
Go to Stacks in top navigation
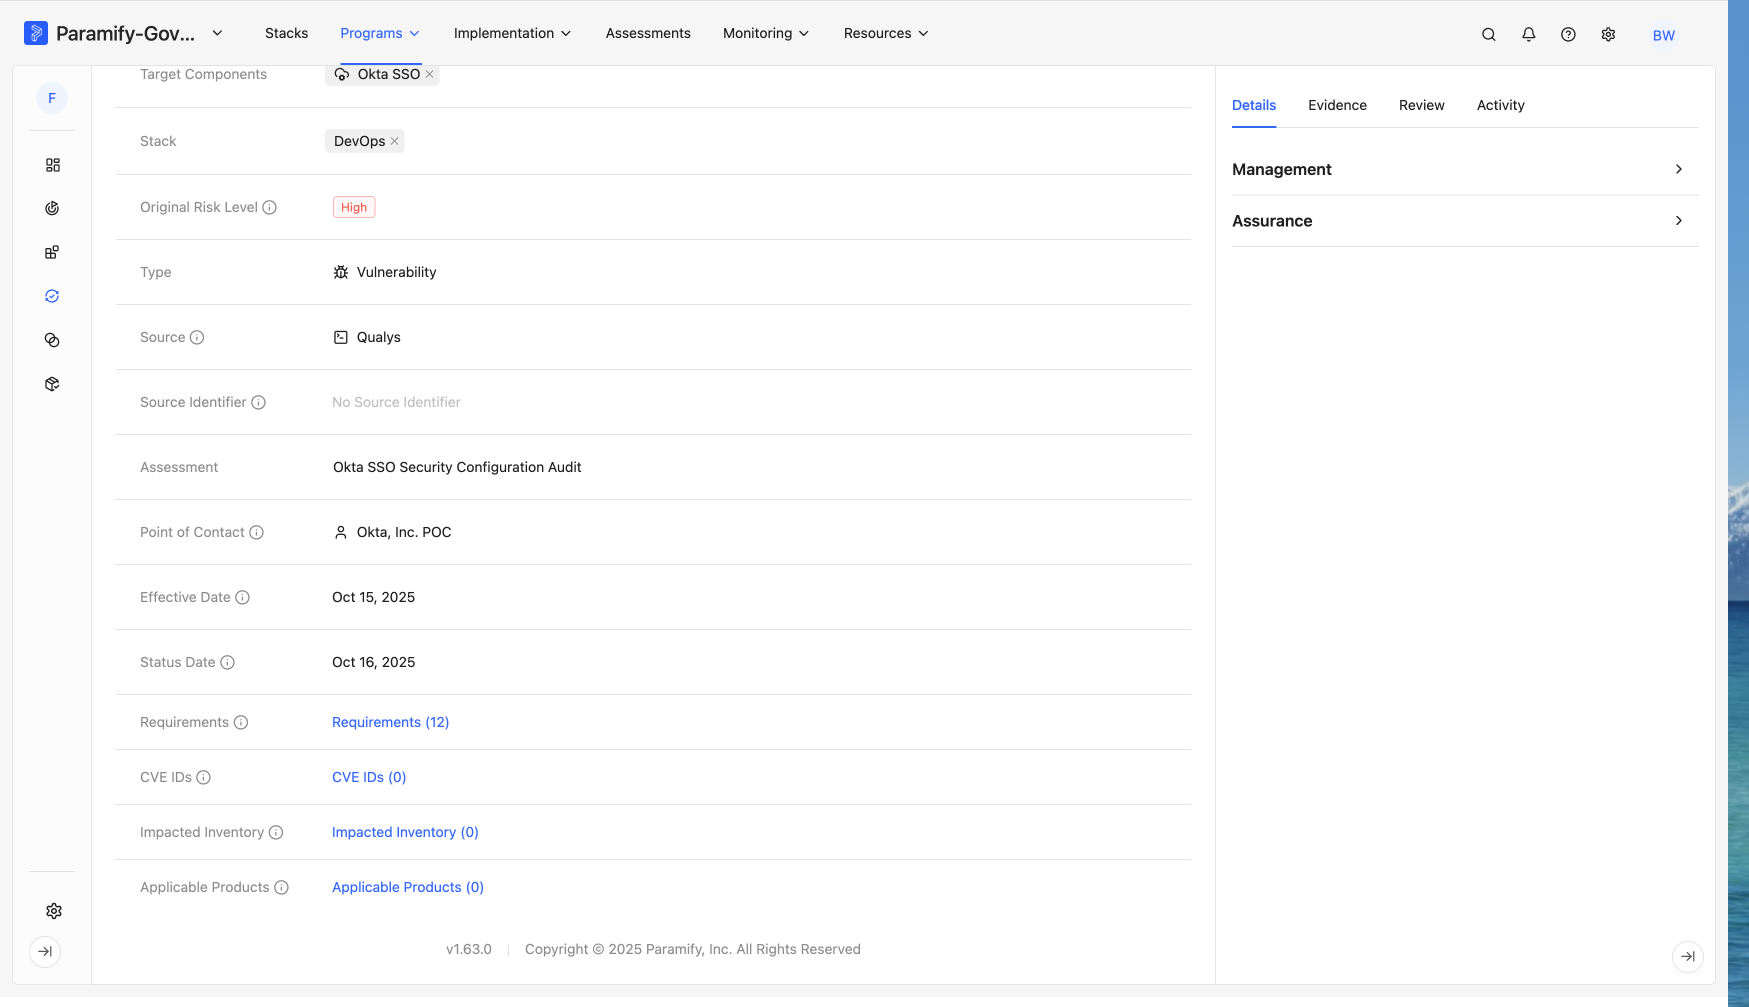click(286, 33)
